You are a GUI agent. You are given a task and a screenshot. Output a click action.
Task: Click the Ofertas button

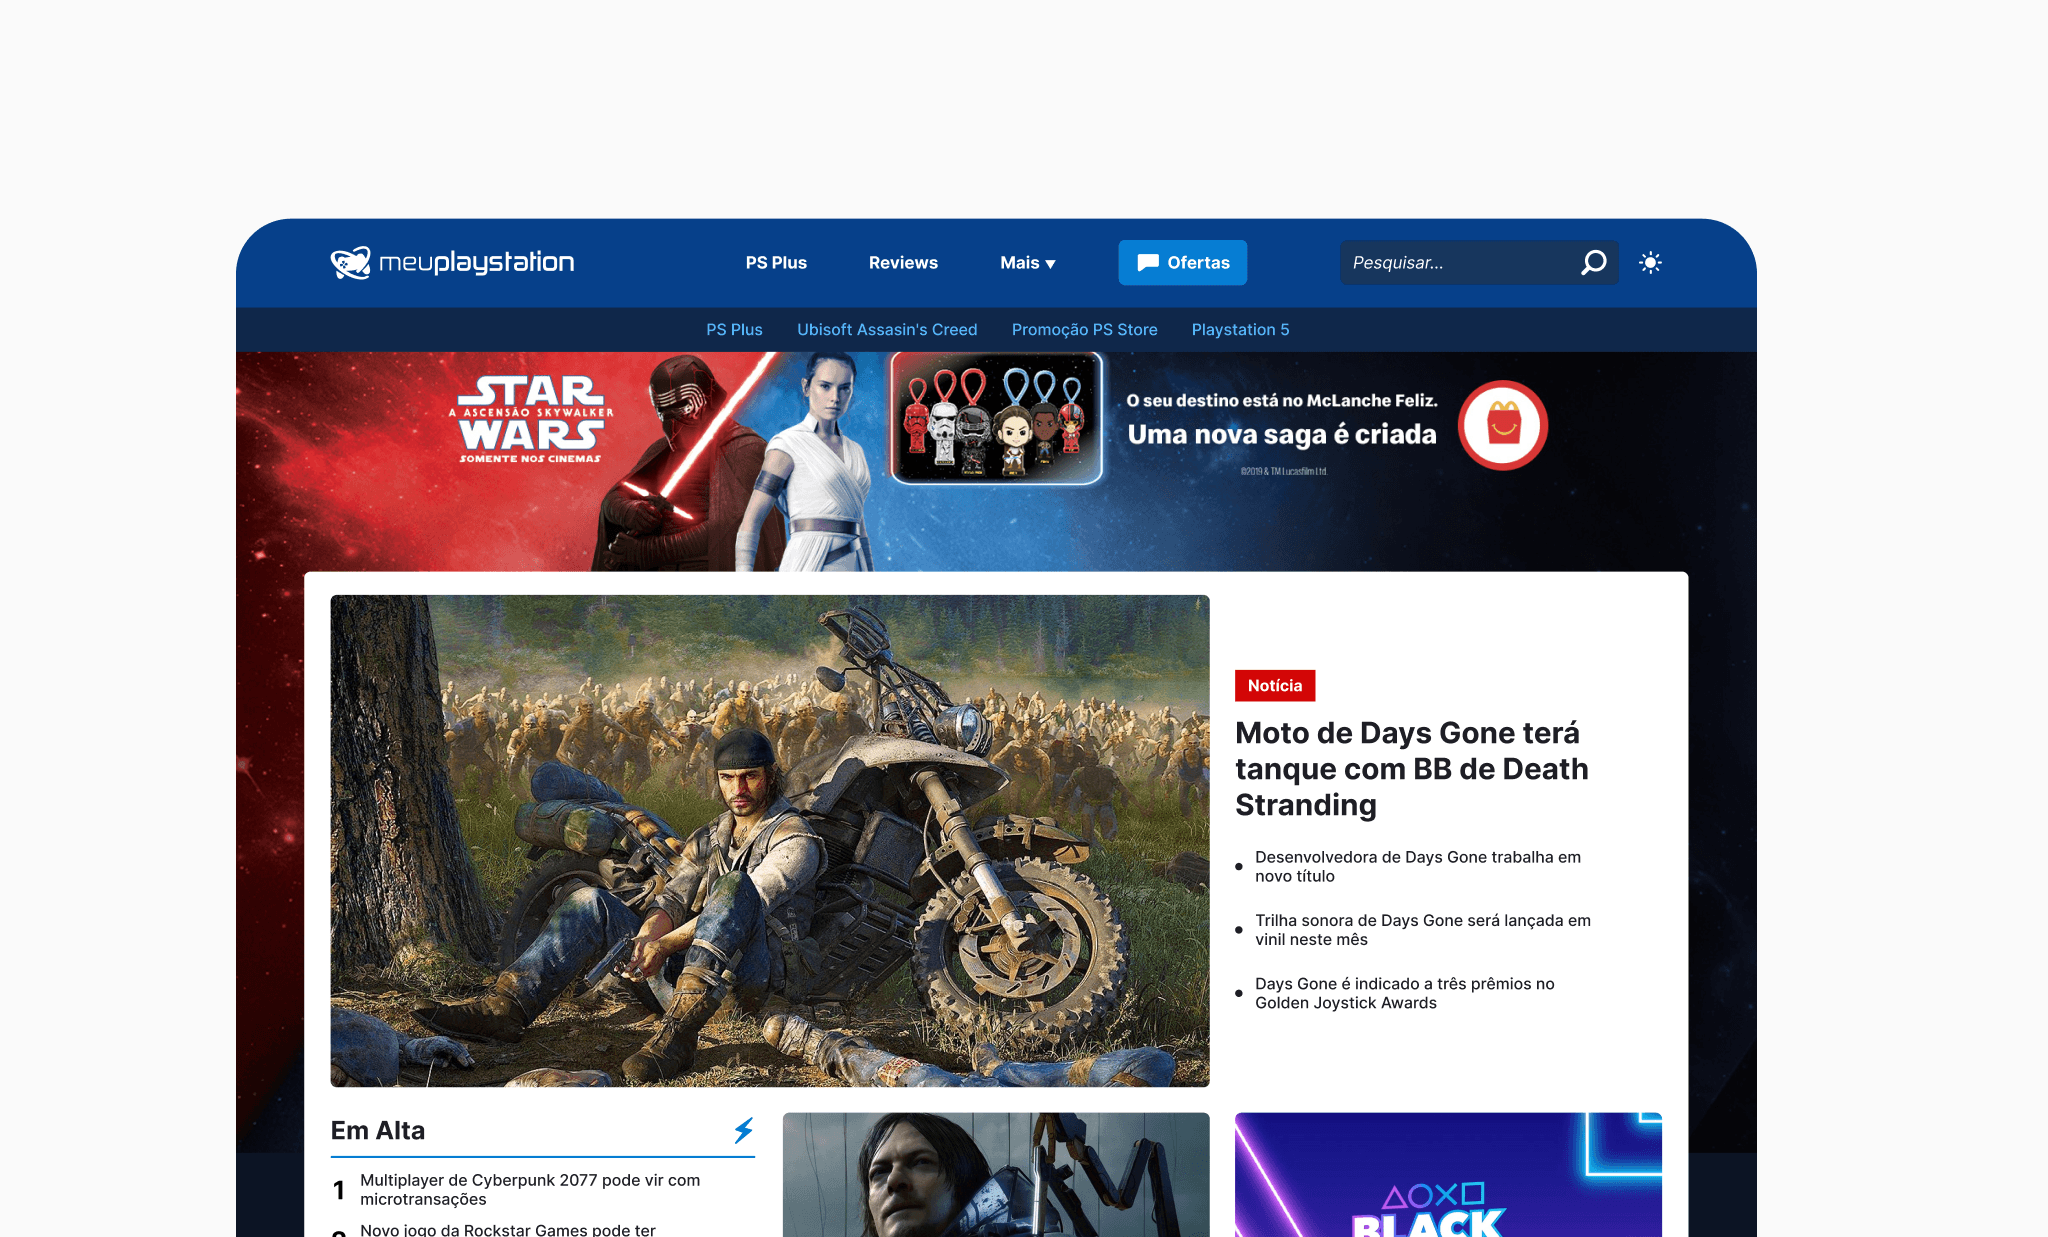click(x=1183, y=263)
